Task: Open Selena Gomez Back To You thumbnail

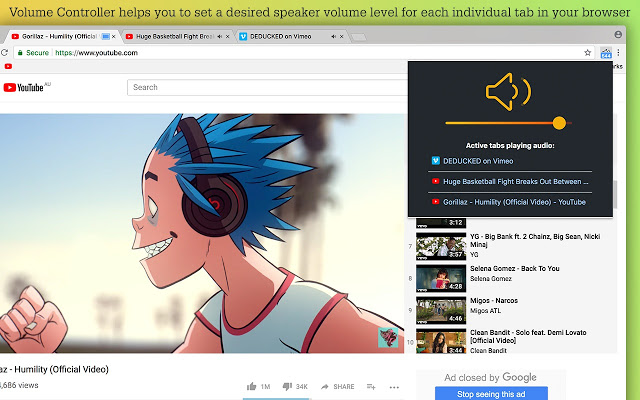Action: [x=438, y=277]
